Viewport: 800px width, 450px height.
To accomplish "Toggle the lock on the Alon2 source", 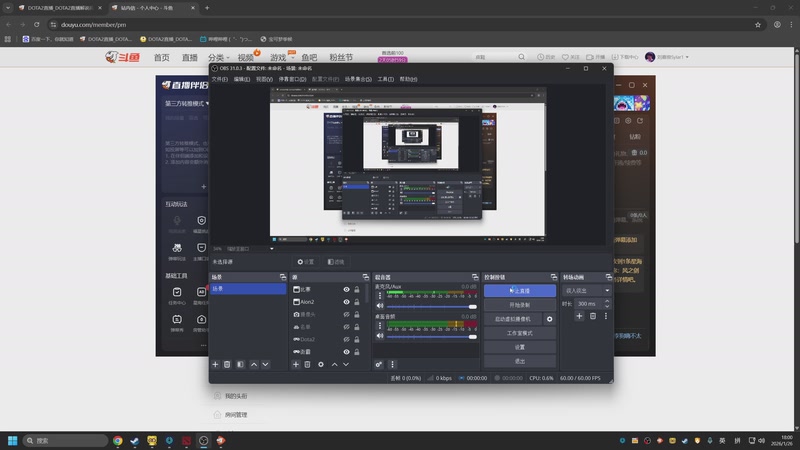I will pos(357,302).
